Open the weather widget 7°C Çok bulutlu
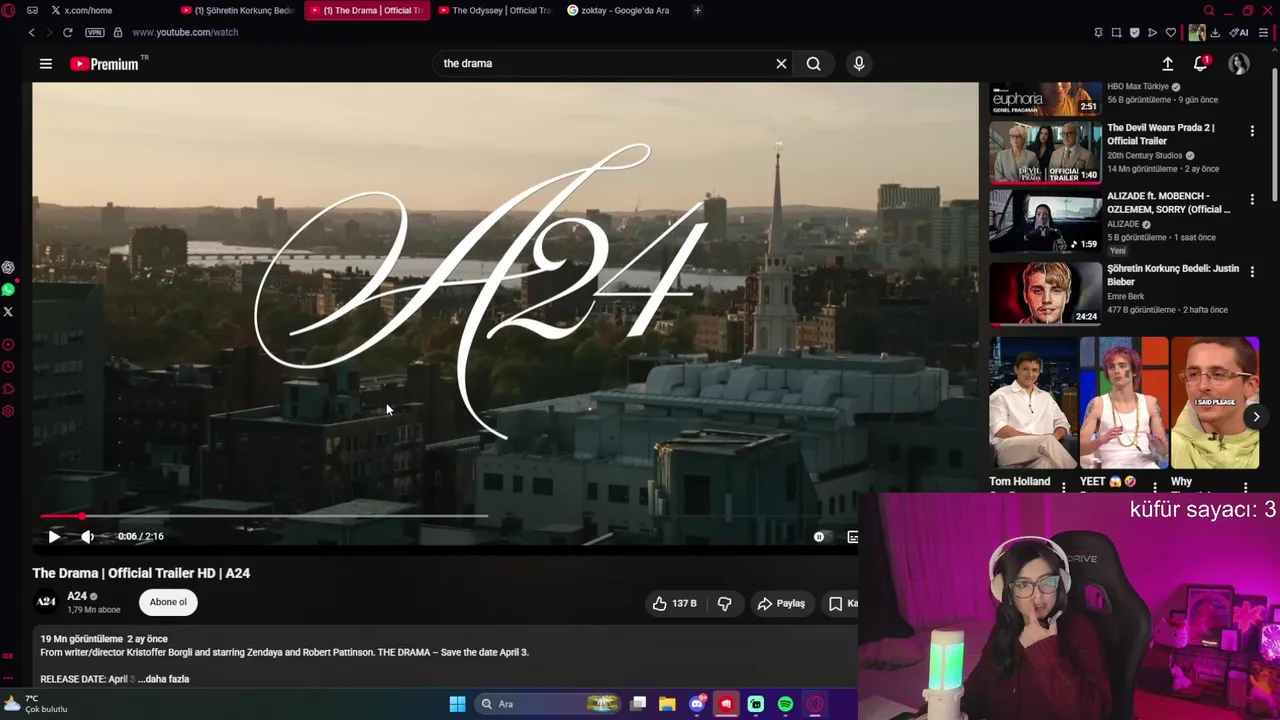This screenshot has height=720, width=1280. point(36,704)
